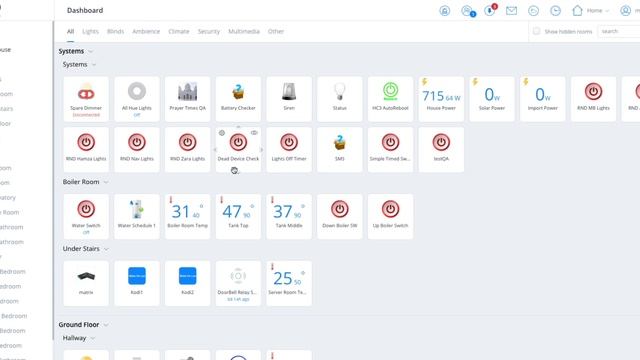Click the settings gear on Dead Device Check tile
The image size is (640, 360).
pyautogui.click(x=222, y=133)
